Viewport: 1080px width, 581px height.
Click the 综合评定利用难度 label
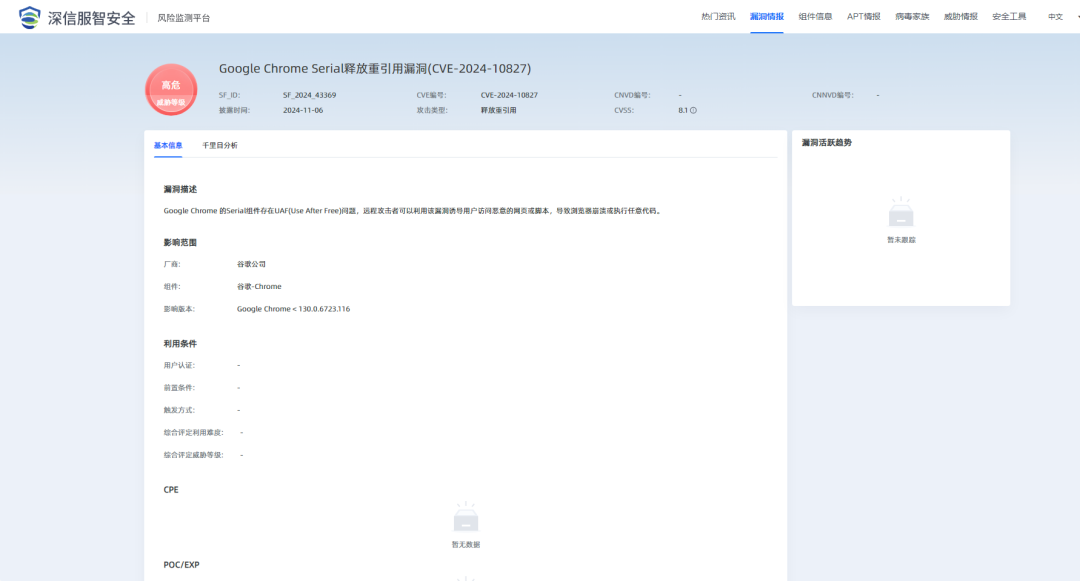point(194,432)
